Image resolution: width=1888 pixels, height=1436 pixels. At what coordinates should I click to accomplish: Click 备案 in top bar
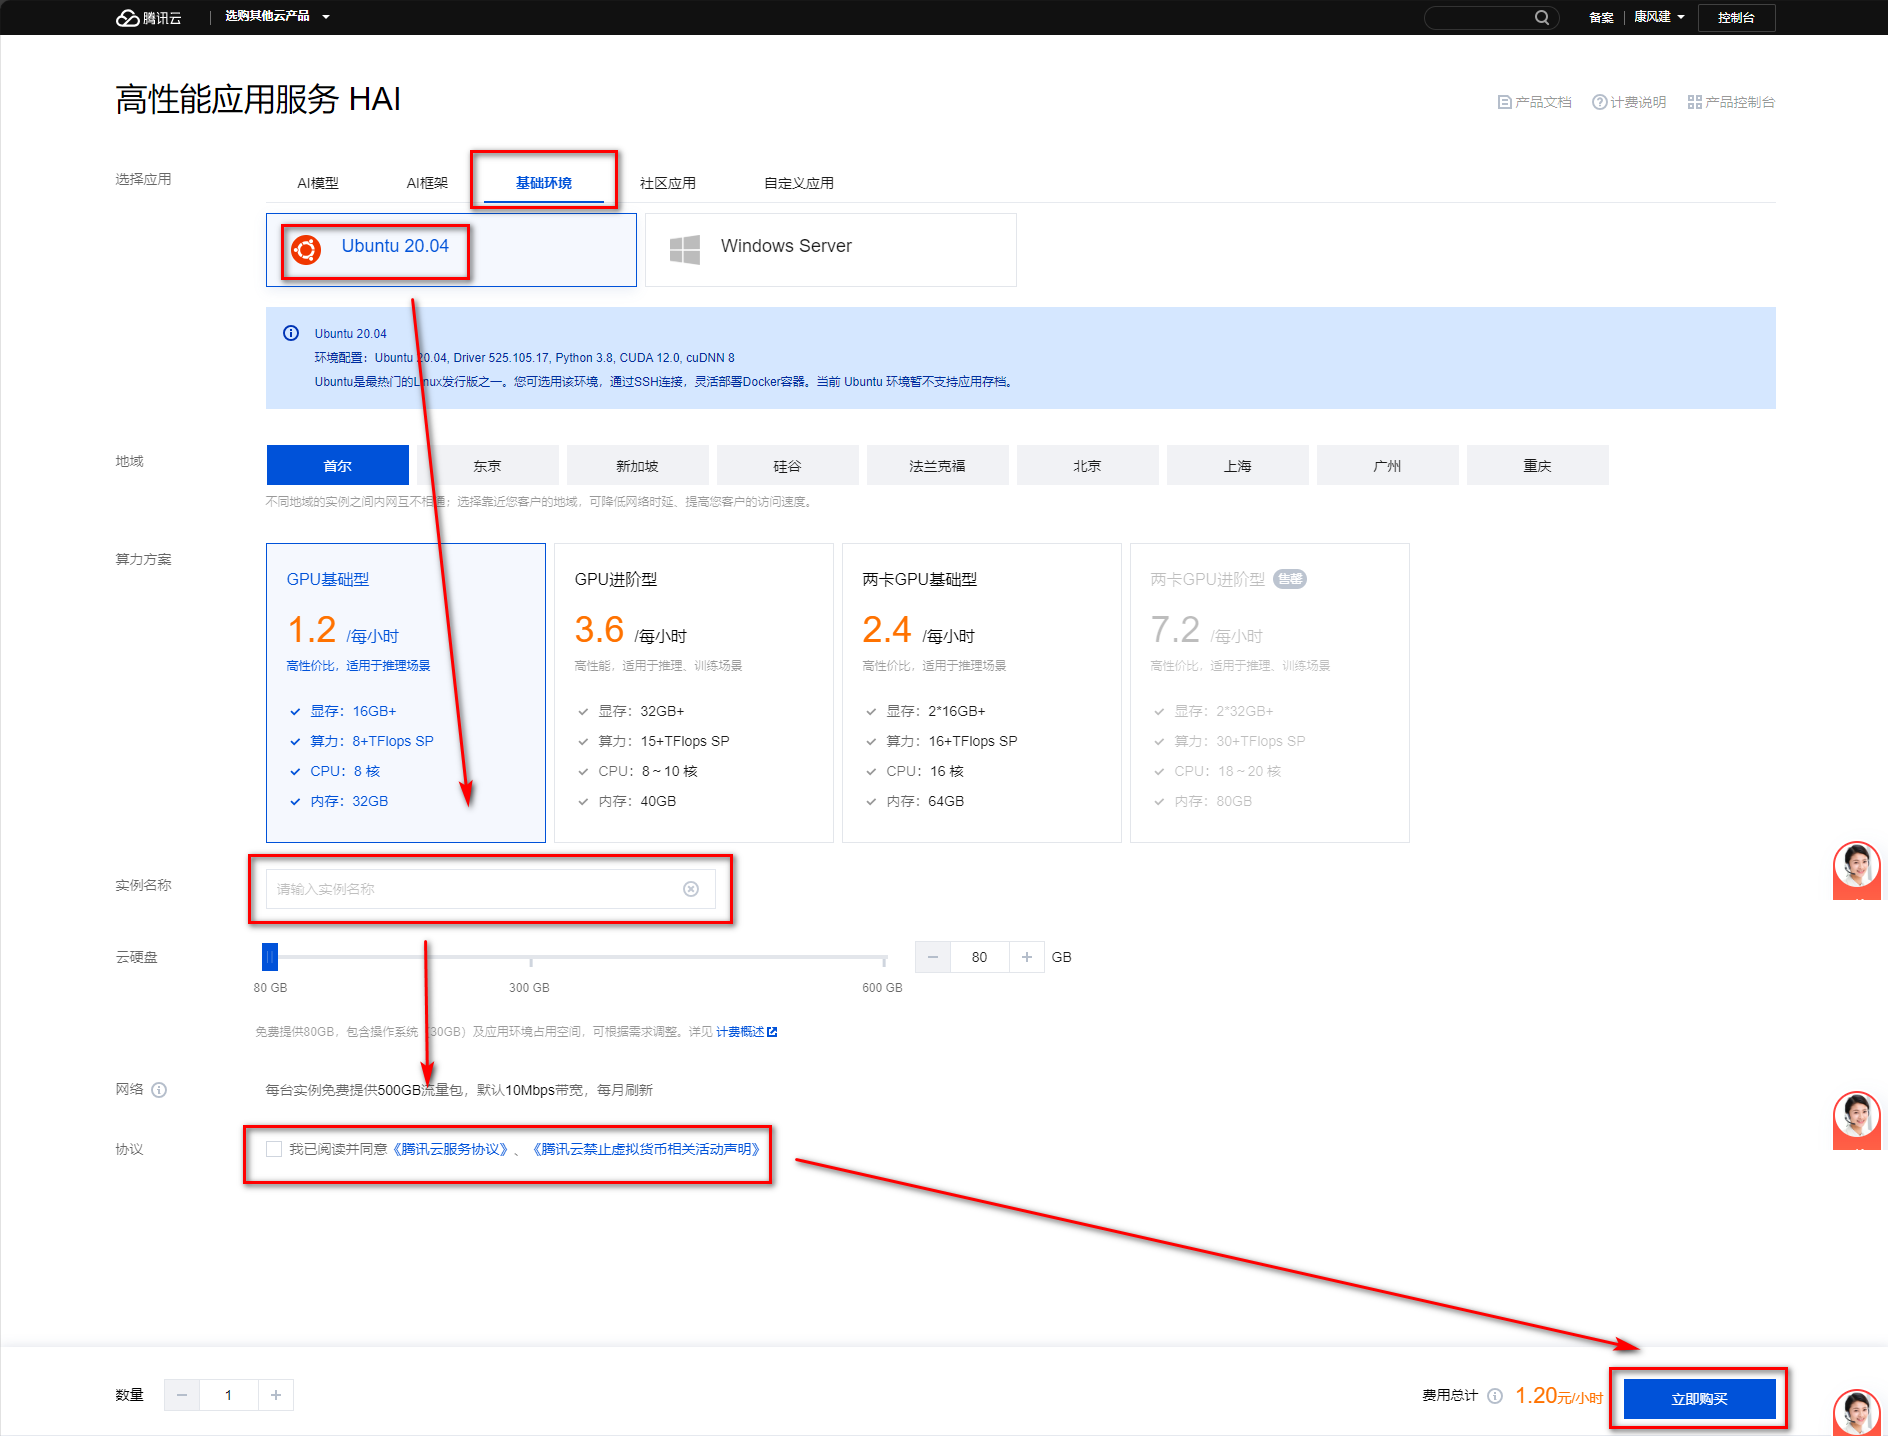pyautogui.click(x=1601, y=17)
